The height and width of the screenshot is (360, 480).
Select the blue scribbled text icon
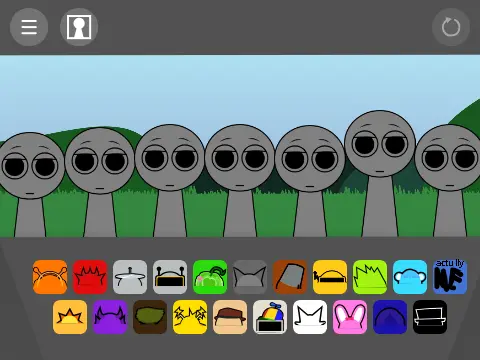[x=450, y=277]
